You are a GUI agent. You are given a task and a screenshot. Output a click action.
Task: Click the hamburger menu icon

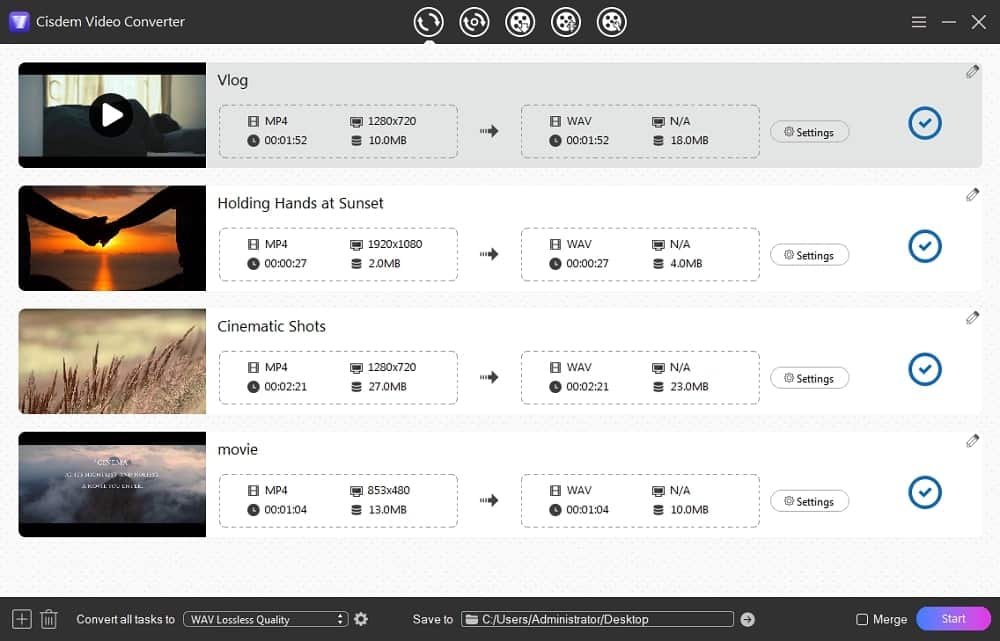tap(919, 21)
